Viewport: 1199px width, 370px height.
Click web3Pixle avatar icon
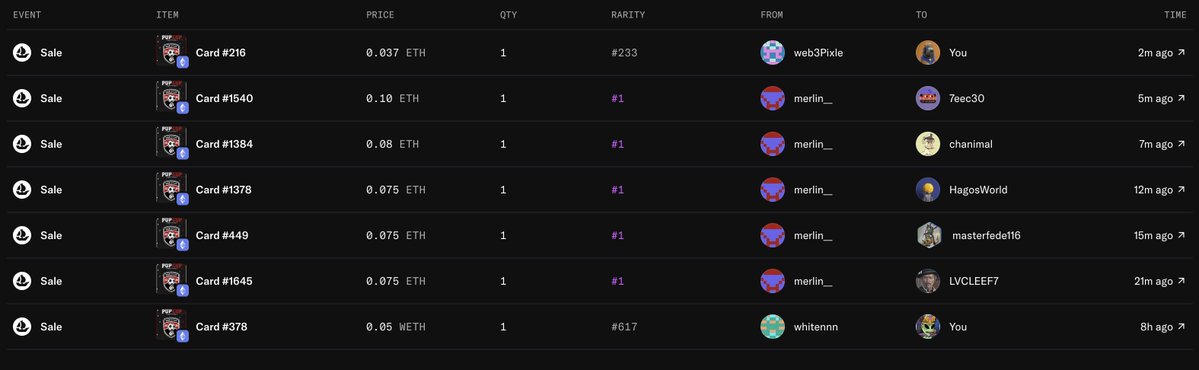[x=772, y=53]
